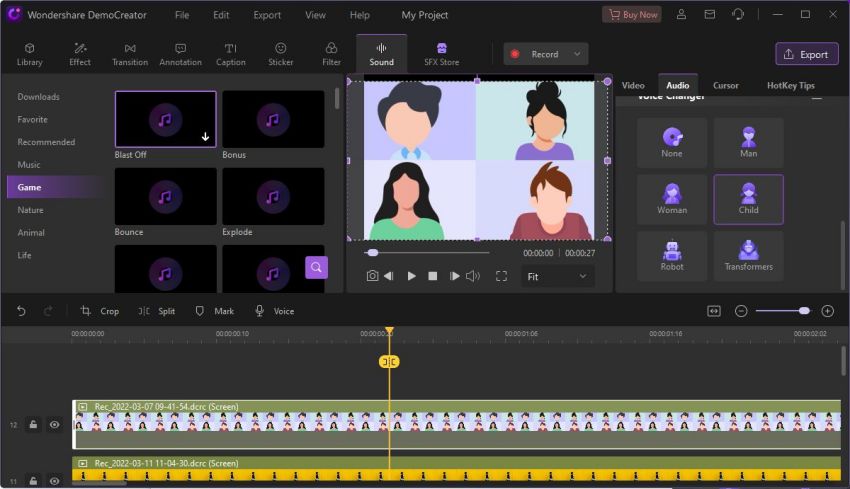
Task: Open the messages mail icon
Action: coord(710,15)
